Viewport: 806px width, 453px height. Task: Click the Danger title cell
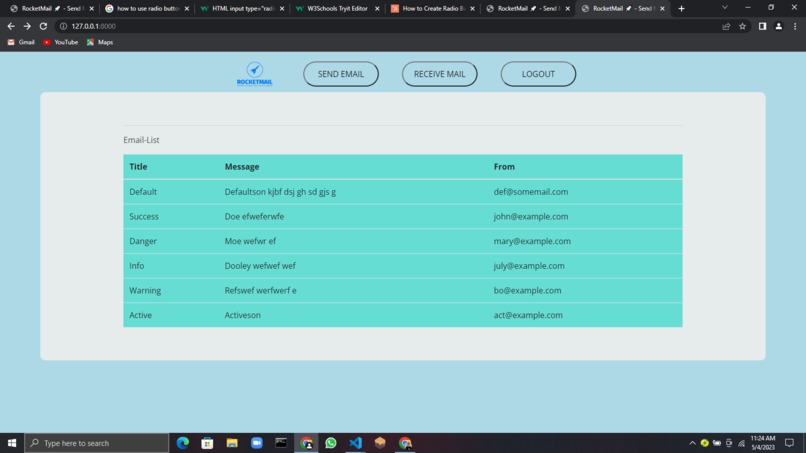[x=143, y=241]
